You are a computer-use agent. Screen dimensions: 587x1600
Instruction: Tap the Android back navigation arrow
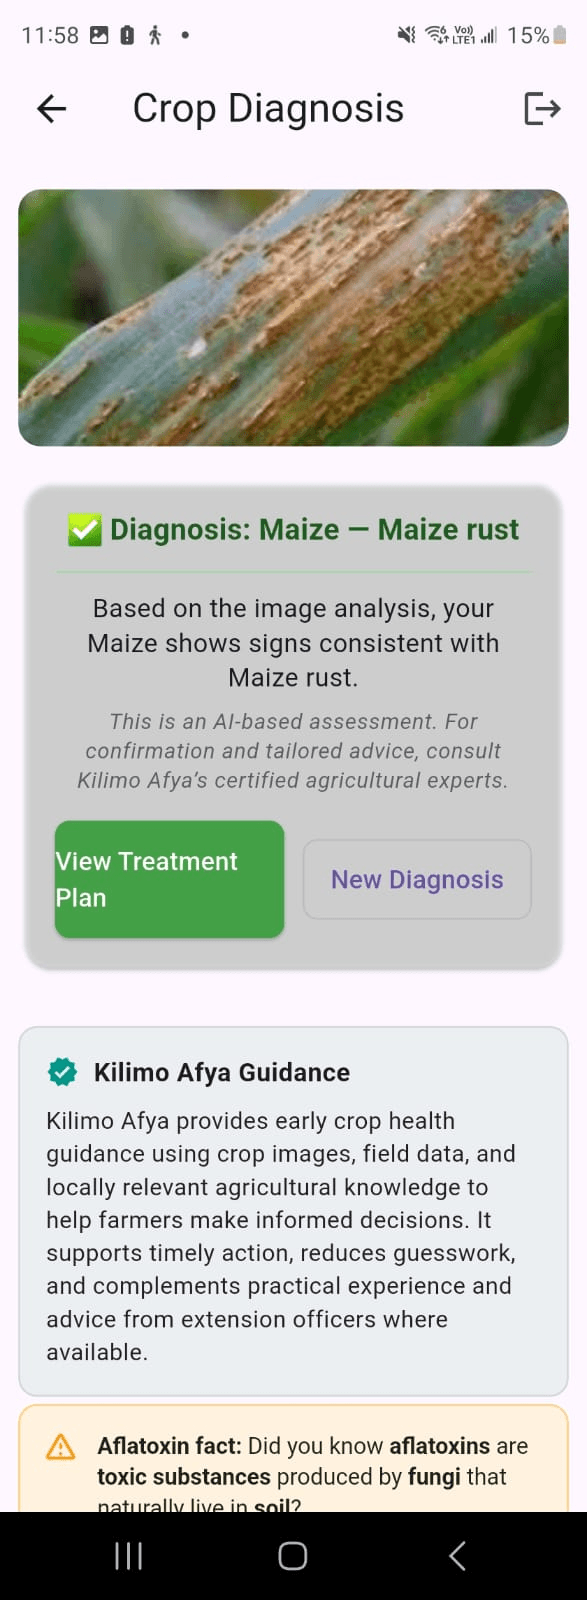(457, 1555)
